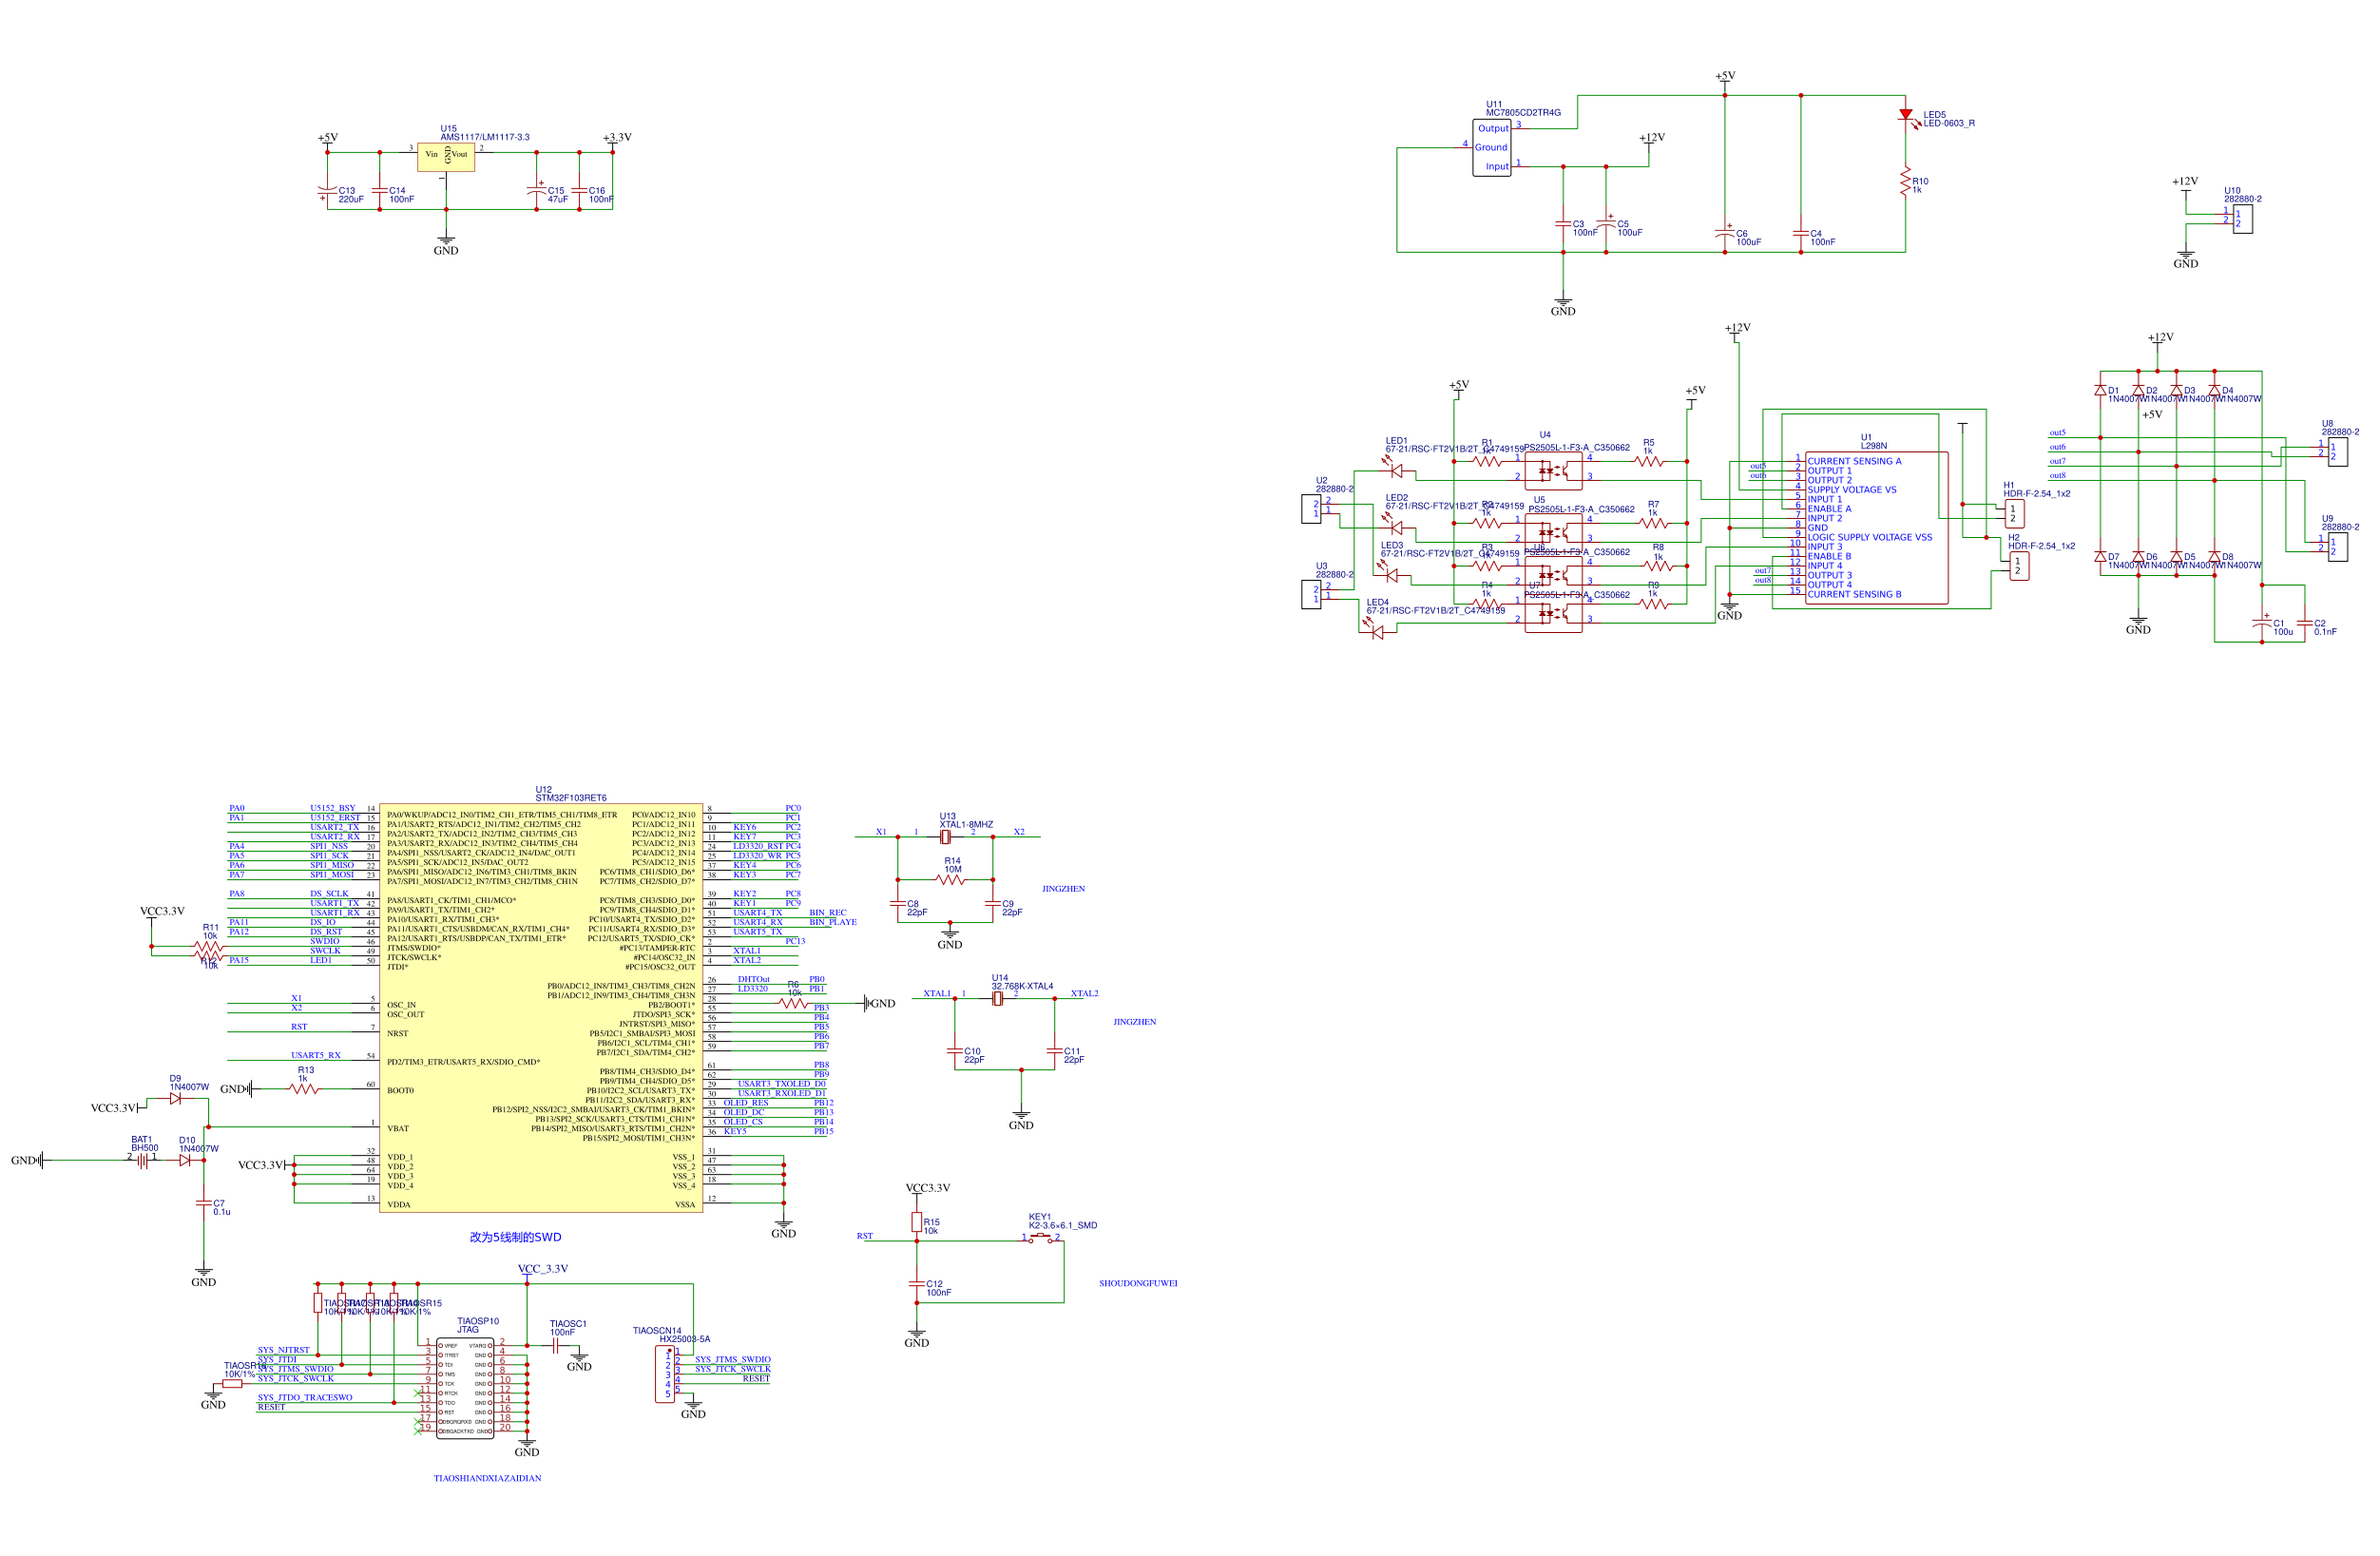2380x1556 pixels.
Task: Select the BAT1 BH500 battery symbol
Action: [143, 1160]
